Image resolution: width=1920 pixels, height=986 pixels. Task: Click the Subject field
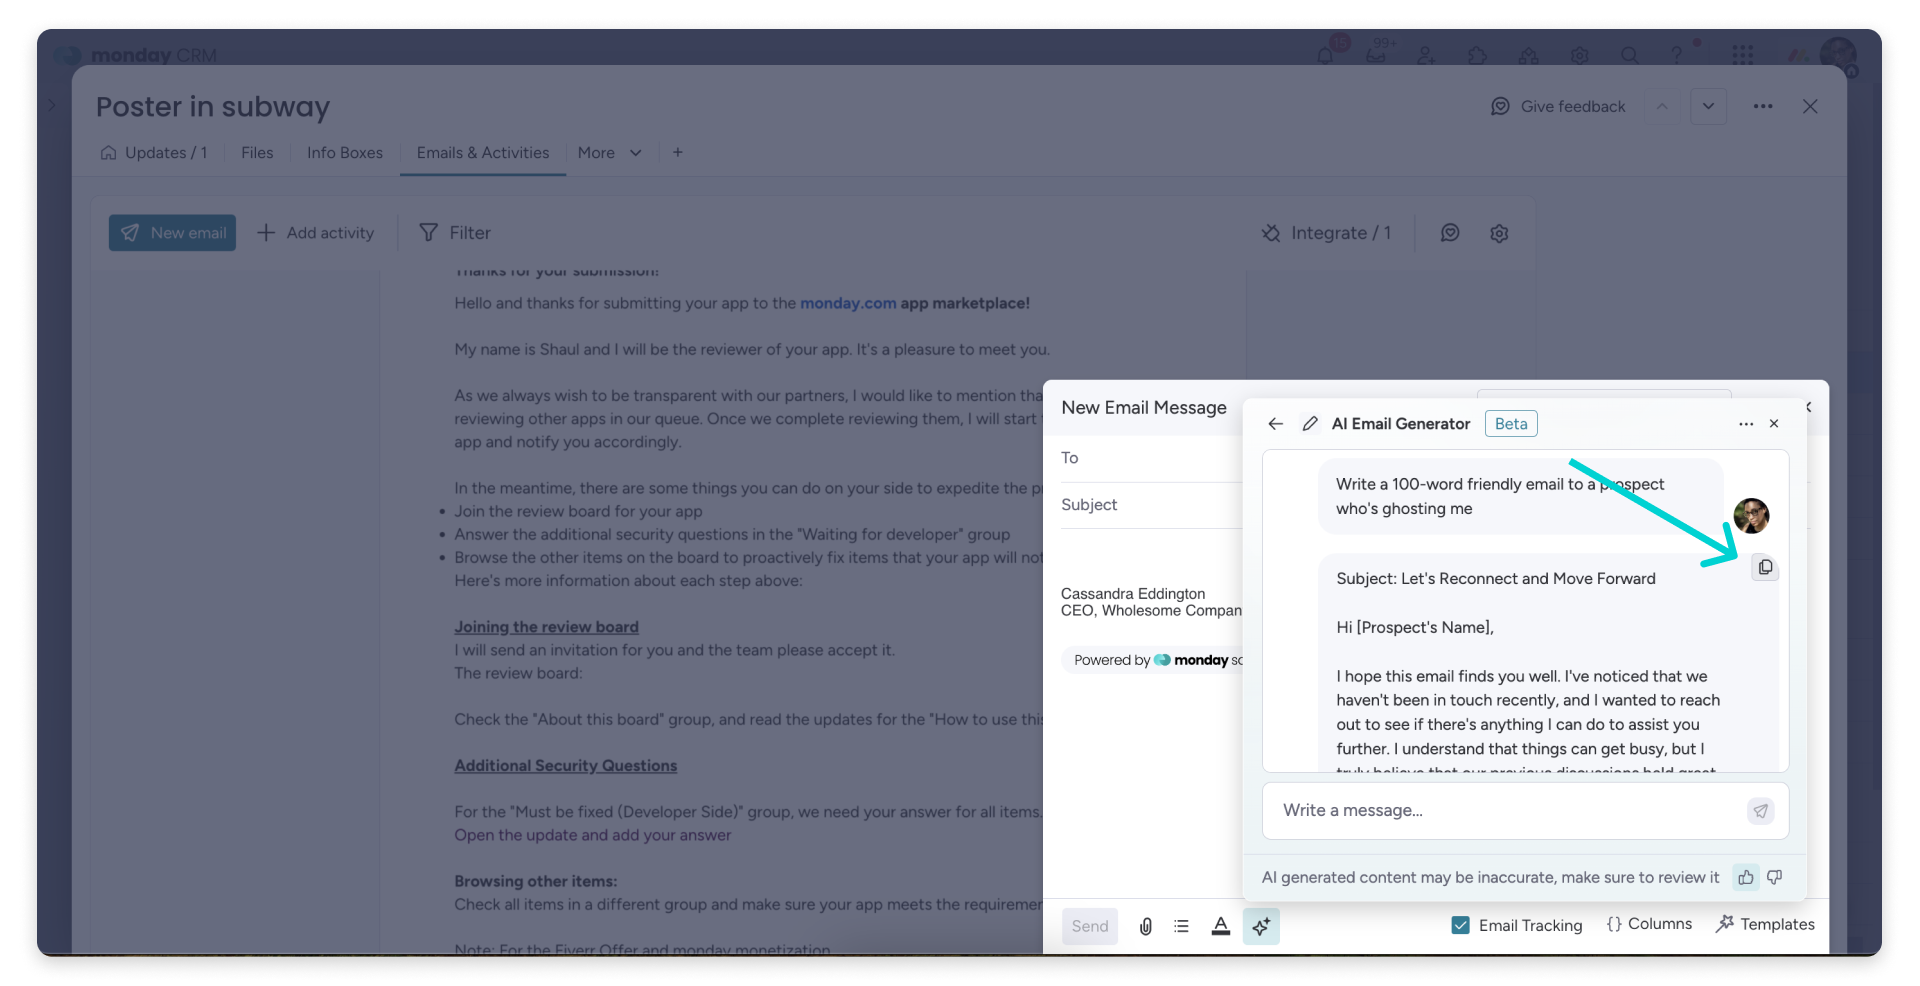1150,505
